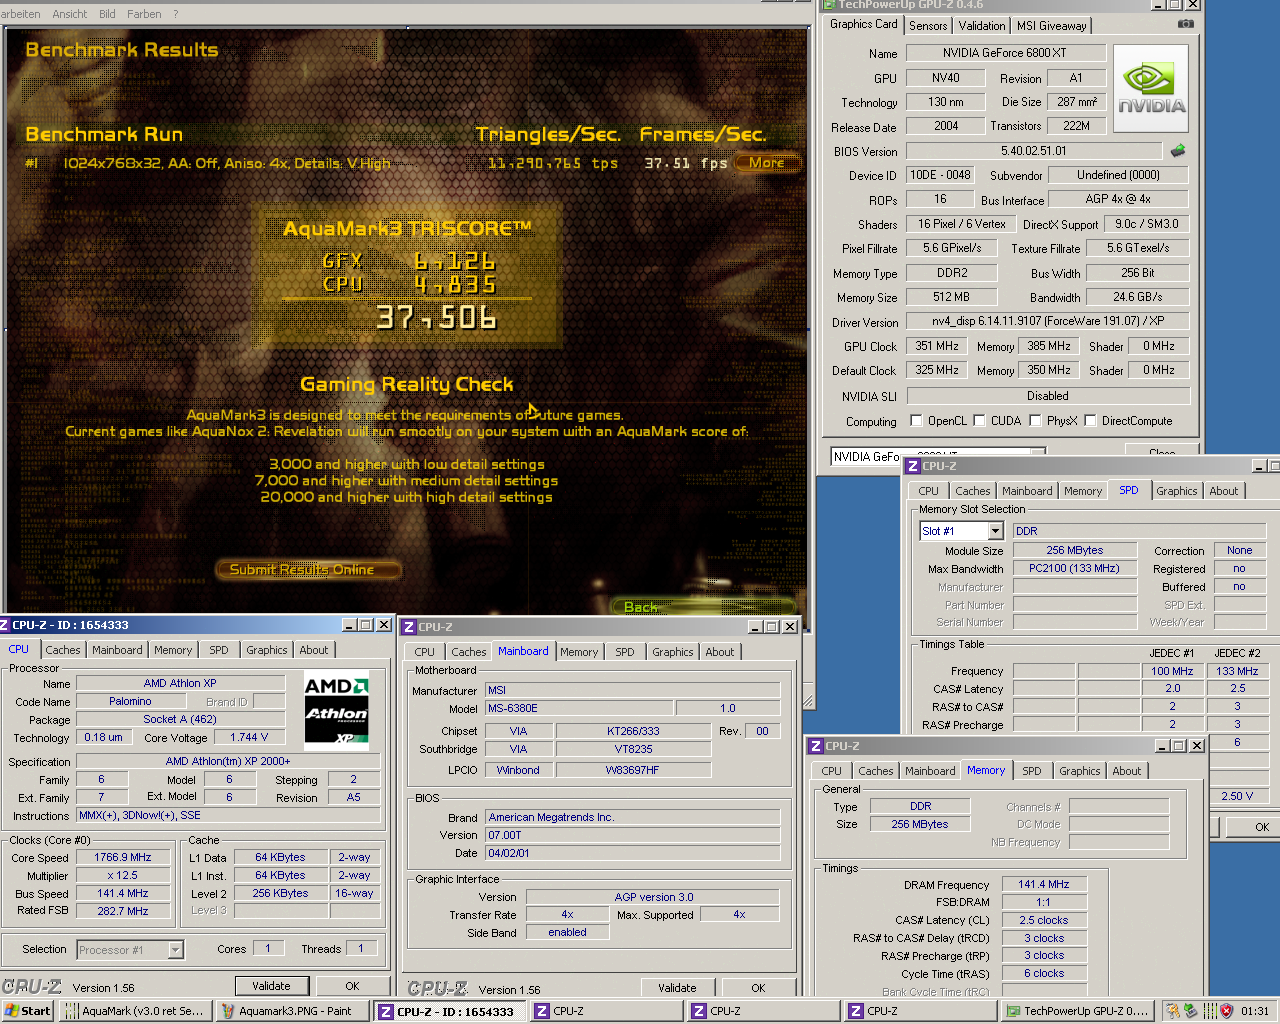Click the Paint icon on the taskbar

click(228, 1011)
